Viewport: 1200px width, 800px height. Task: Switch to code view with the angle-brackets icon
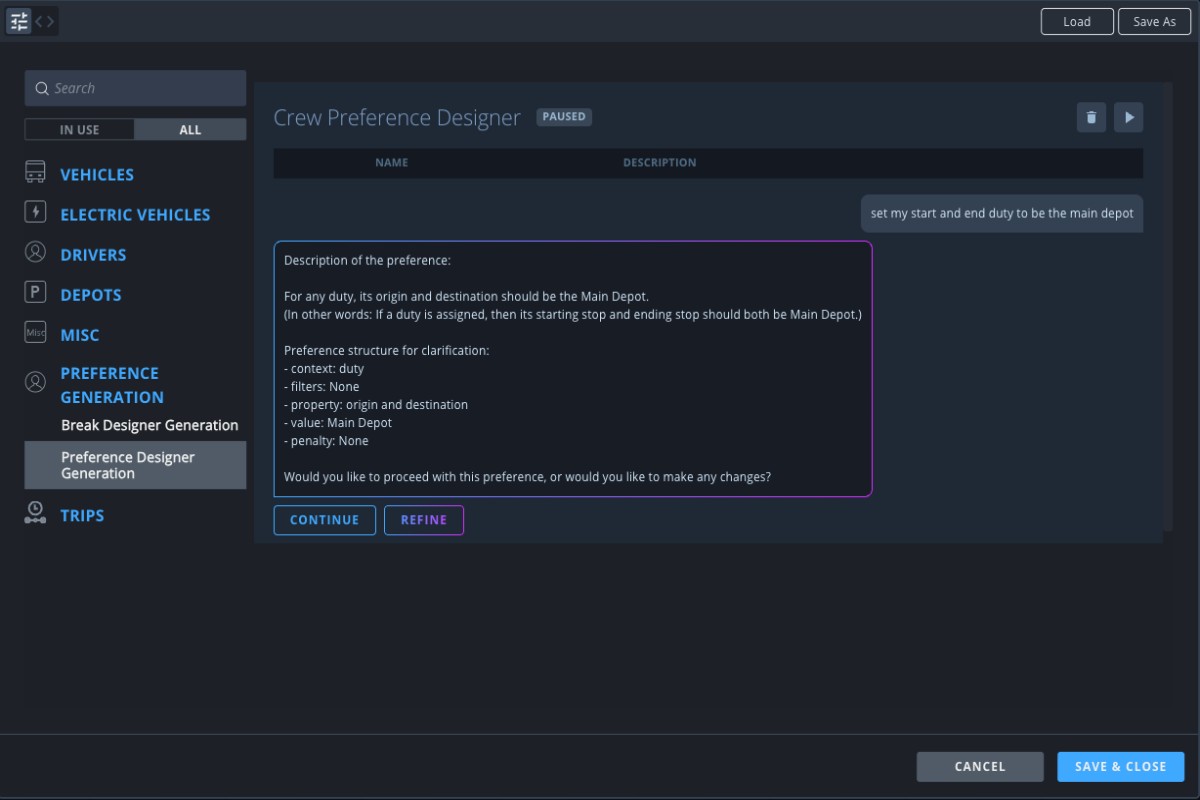point(43,20)
